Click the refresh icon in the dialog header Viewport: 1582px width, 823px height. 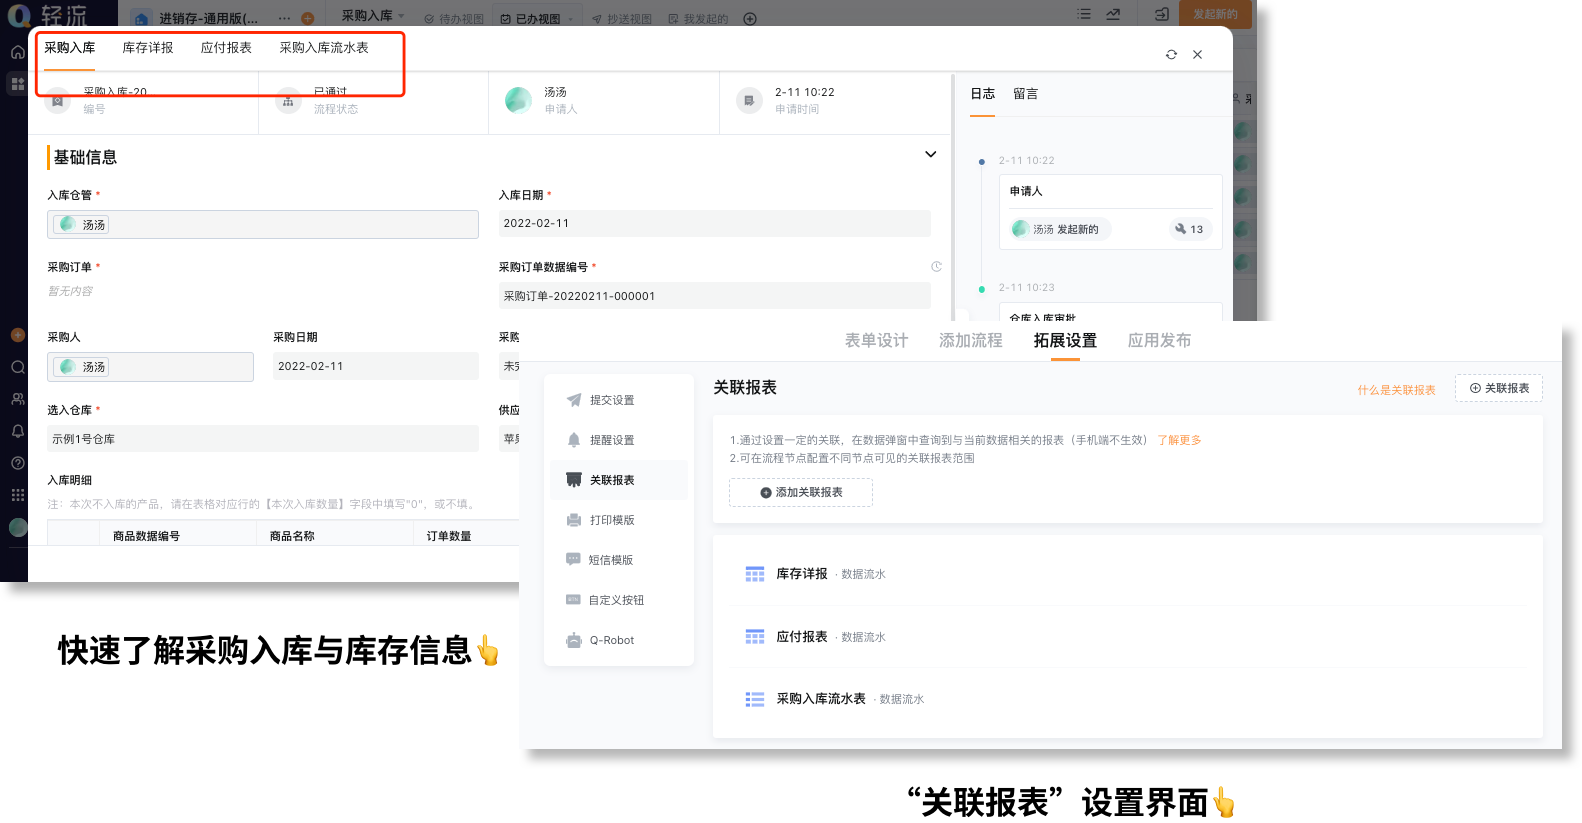1171,55
